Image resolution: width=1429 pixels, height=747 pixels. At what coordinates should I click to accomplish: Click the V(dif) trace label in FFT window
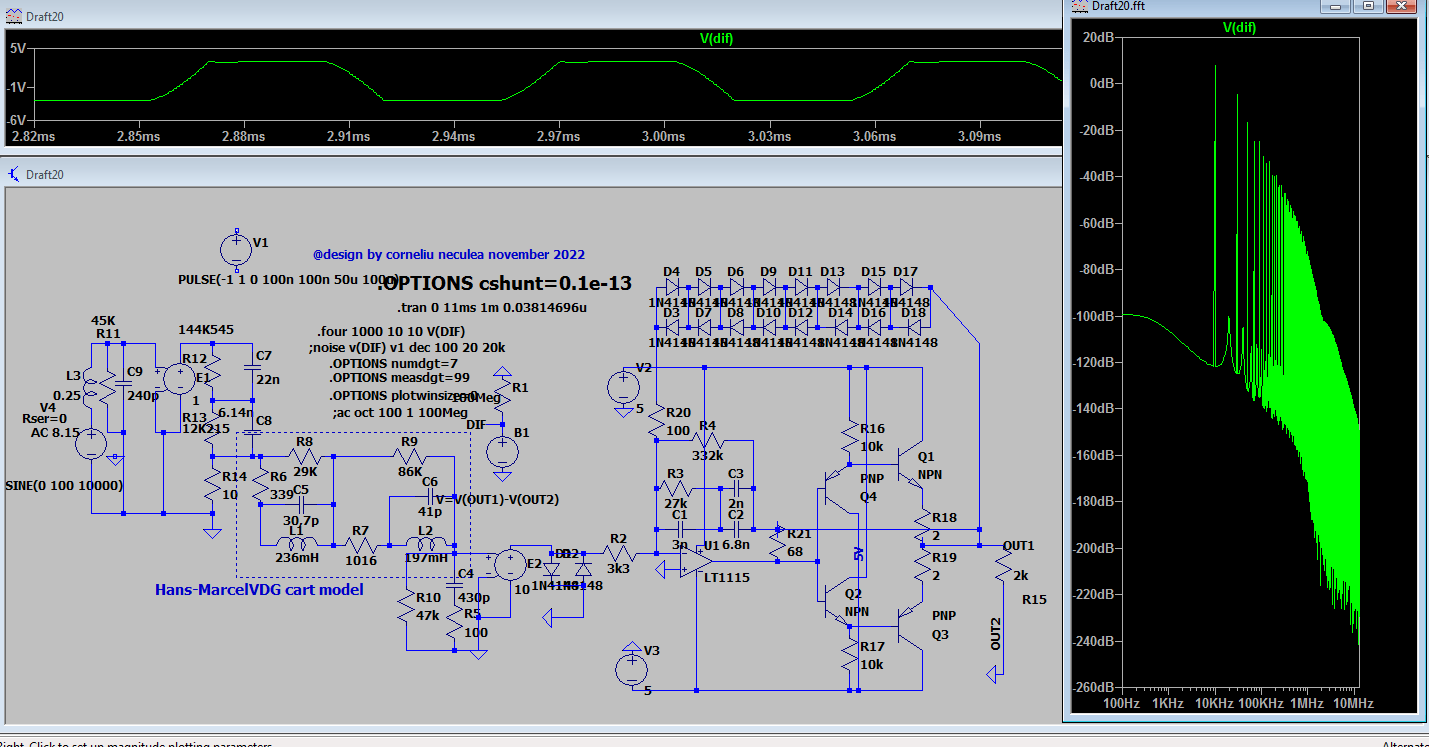coord(1238,28)
